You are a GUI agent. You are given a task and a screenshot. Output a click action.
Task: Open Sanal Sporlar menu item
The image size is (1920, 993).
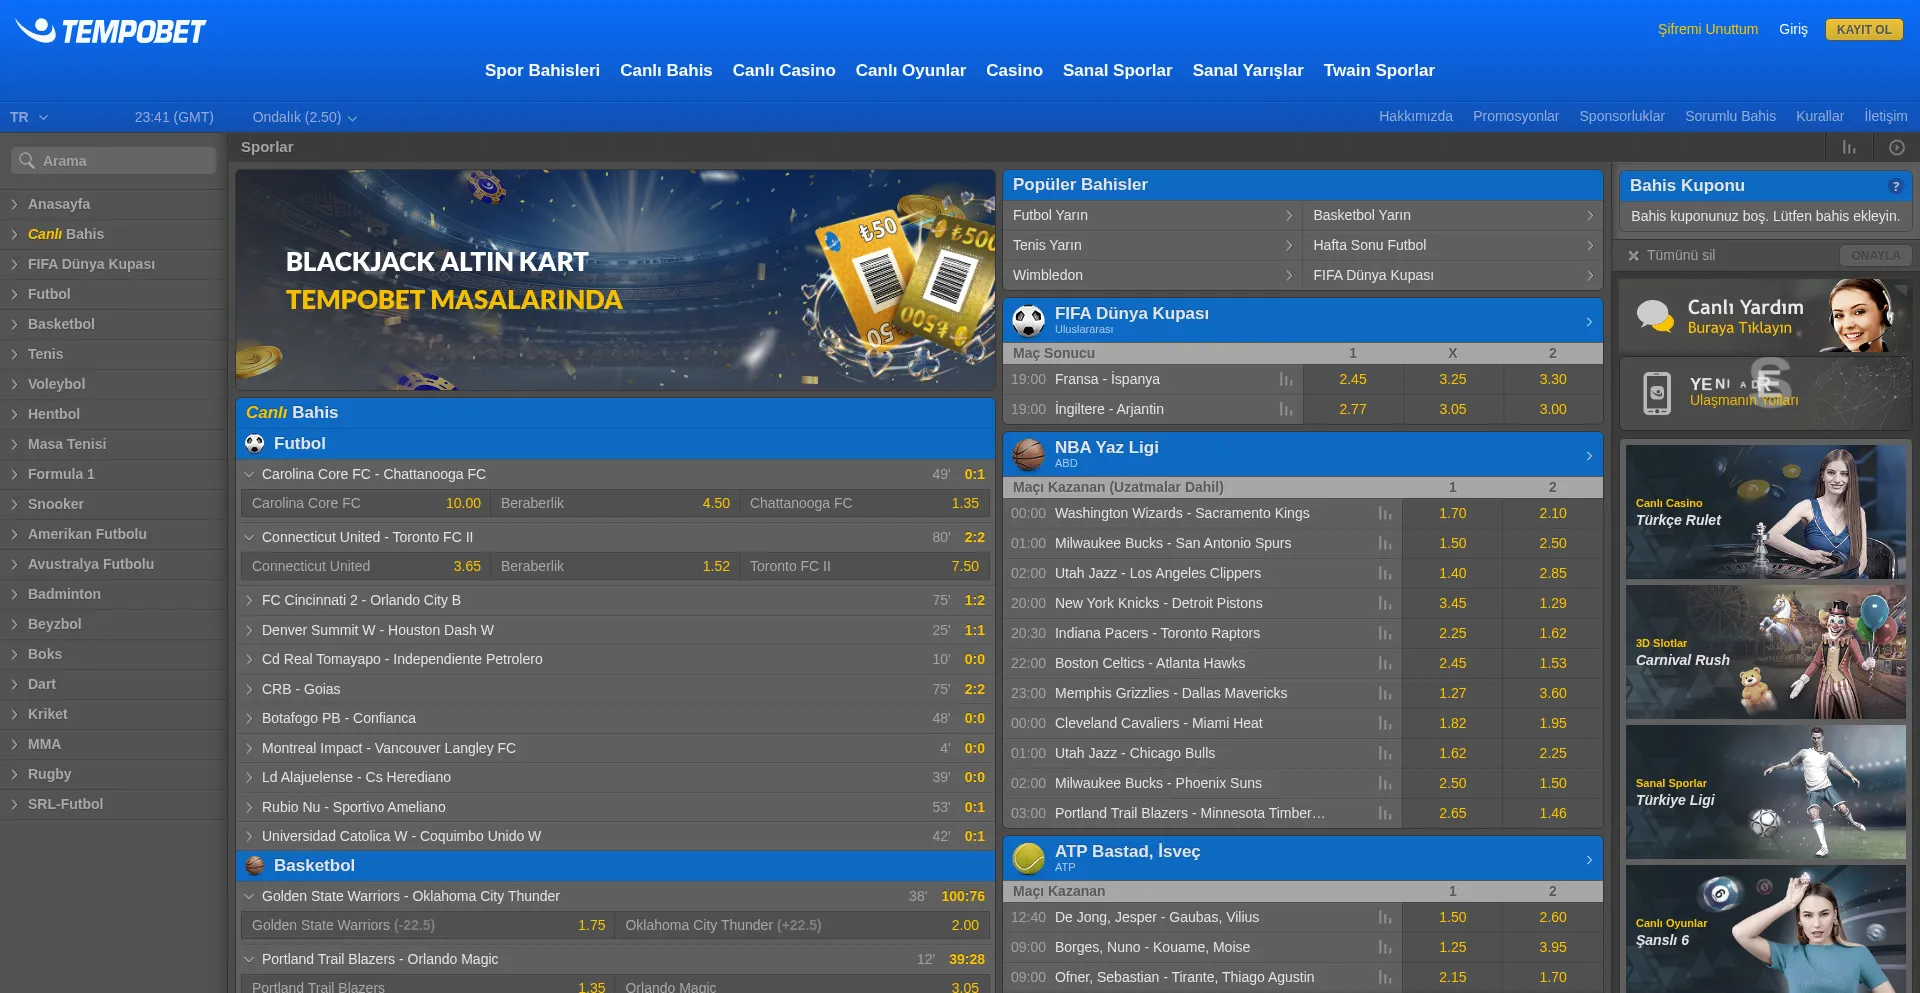tap(1118, 71)
